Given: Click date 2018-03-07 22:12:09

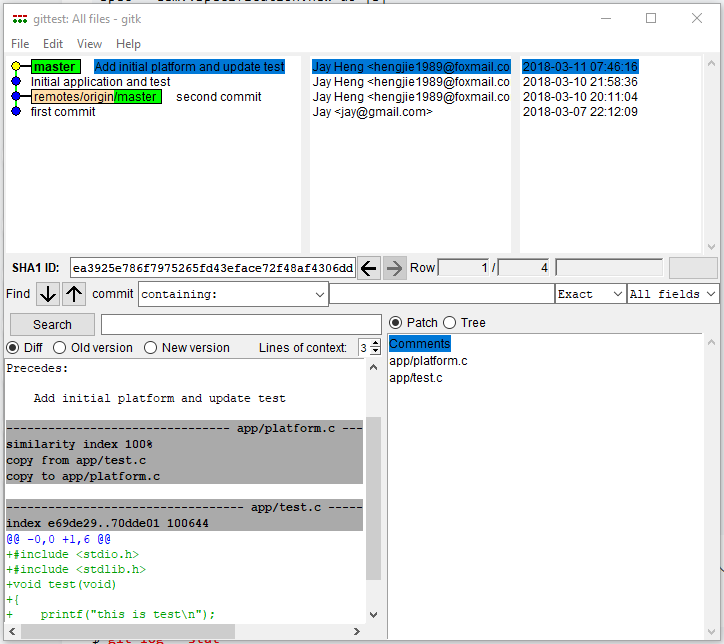Looking at the screenshot, I should pyautogui.click(x=580, y=112).
